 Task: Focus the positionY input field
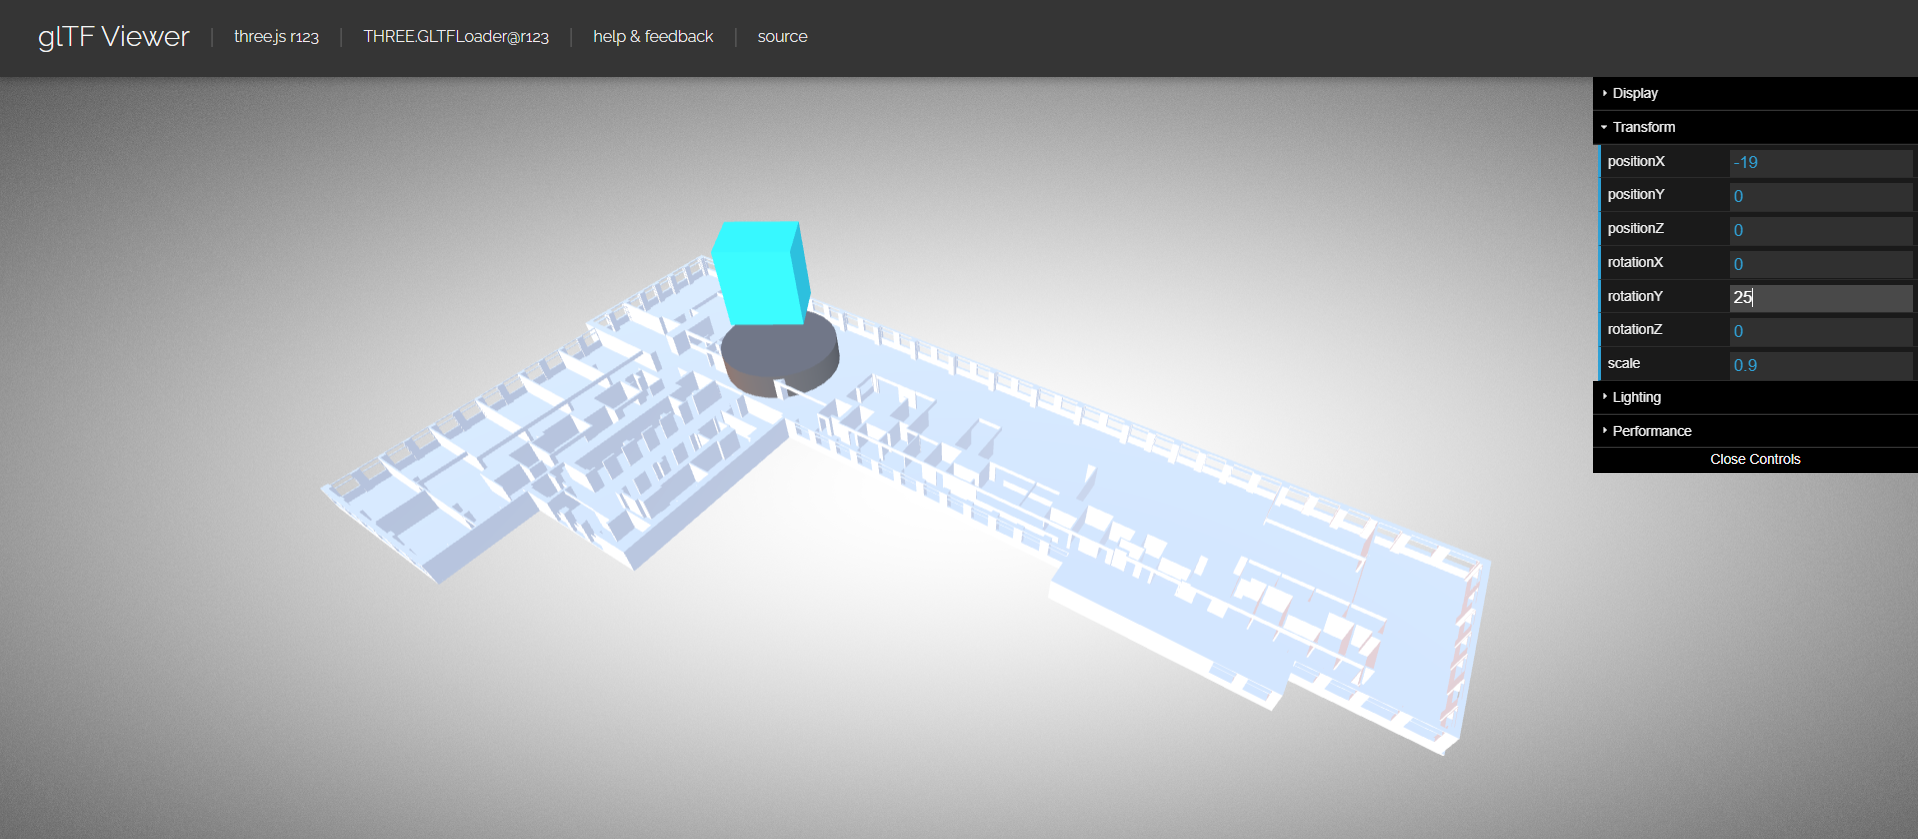1820,196
